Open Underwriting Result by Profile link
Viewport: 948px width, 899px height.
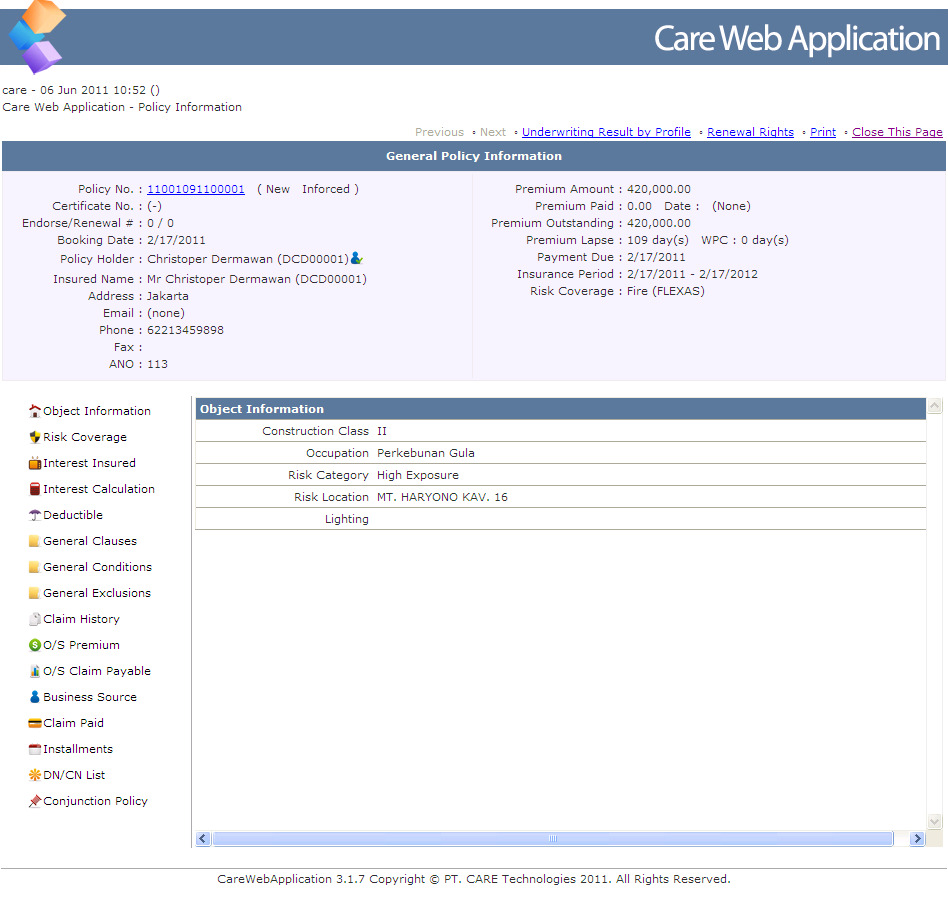(x=606, y=132)
